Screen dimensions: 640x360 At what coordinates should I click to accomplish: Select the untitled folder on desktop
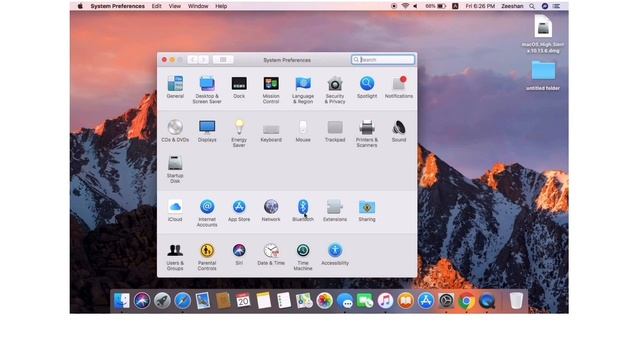click(x=543, y=76)
